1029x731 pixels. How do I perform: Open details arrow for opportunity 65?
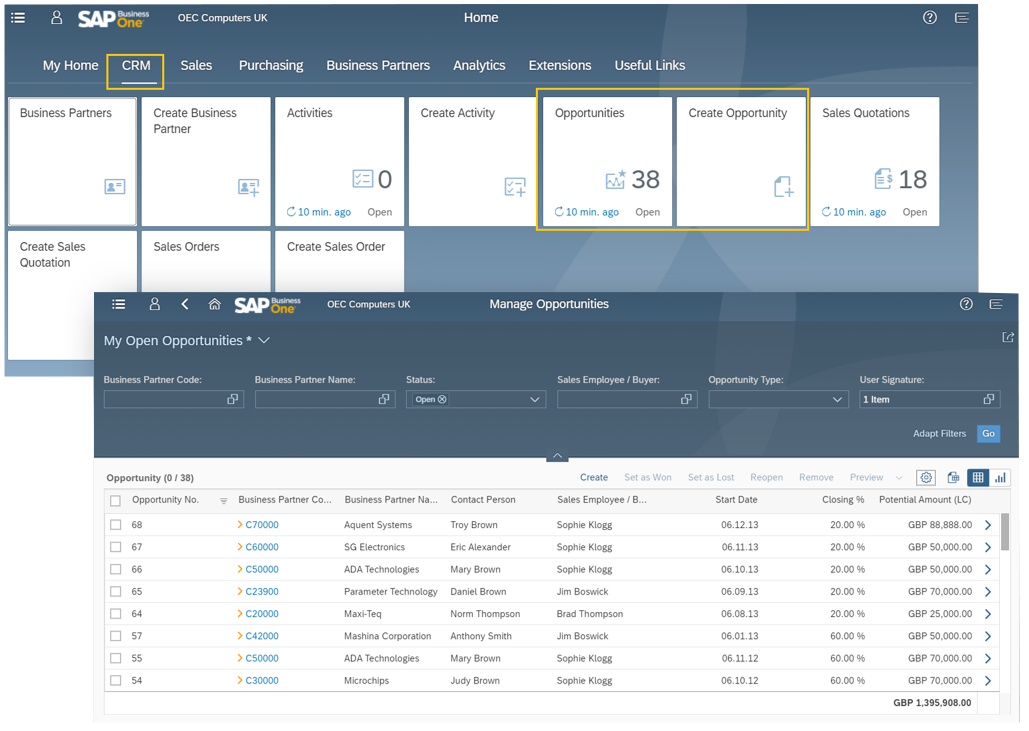[988, 592]
